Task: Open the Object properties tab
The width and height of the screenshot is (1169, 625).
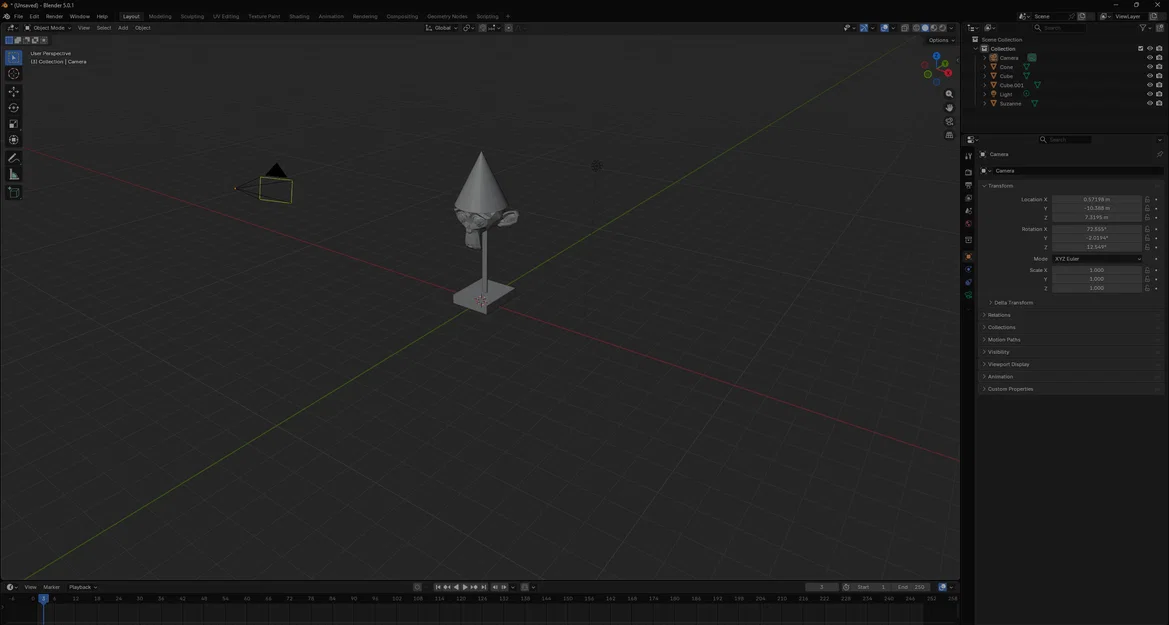Action: pos(968,257)
